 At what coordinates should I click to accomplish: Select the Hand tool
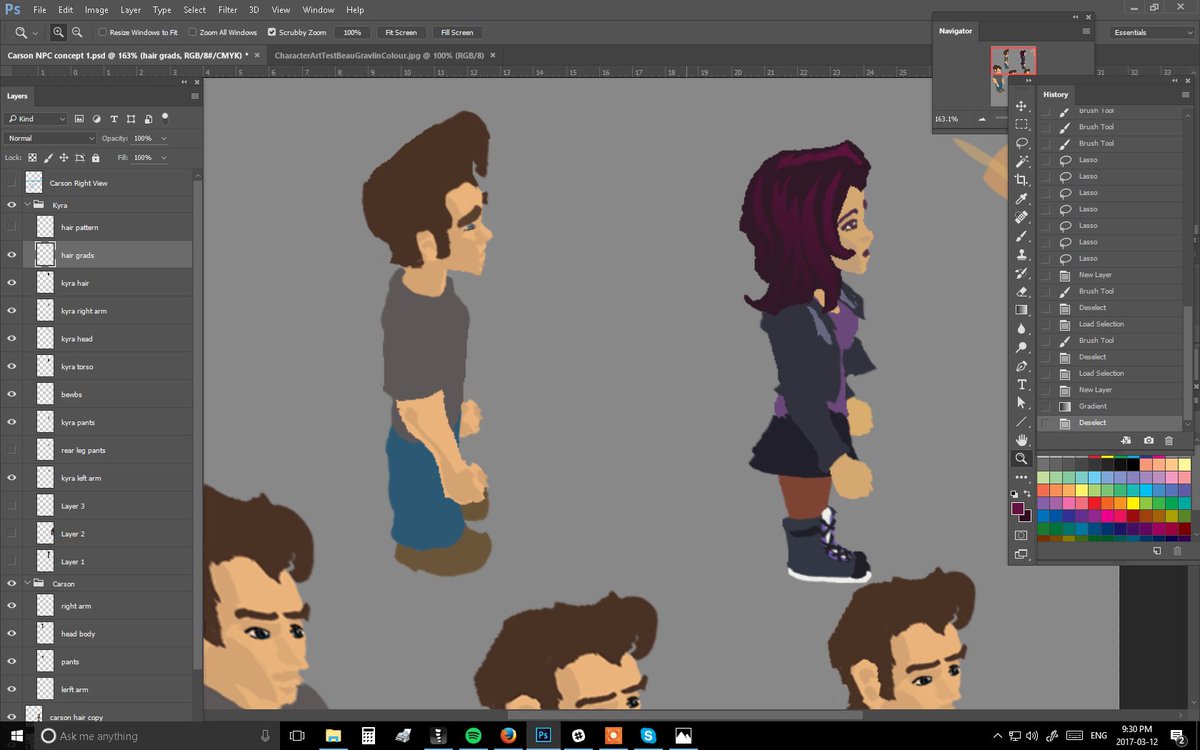pyautogui.click(x=1021, y=440)
